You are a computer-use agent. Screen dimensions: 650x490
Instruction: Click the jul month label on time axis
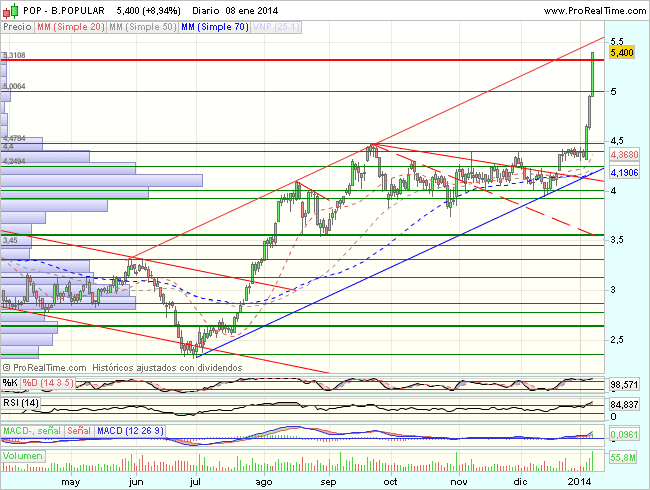click(x=195, y=482)
